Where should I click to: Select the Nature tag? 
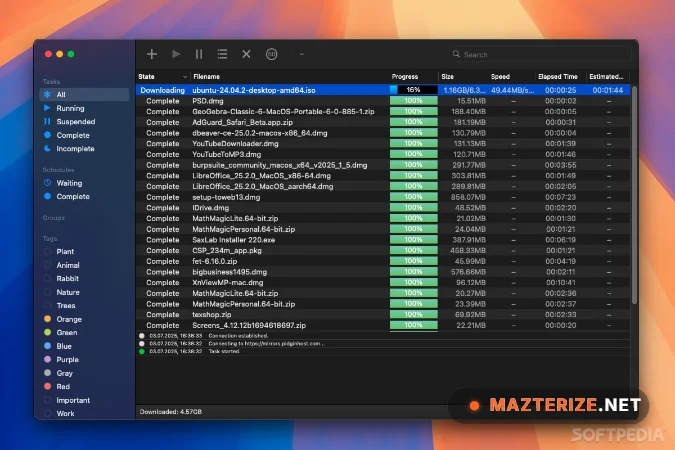(x=84, y=292)
